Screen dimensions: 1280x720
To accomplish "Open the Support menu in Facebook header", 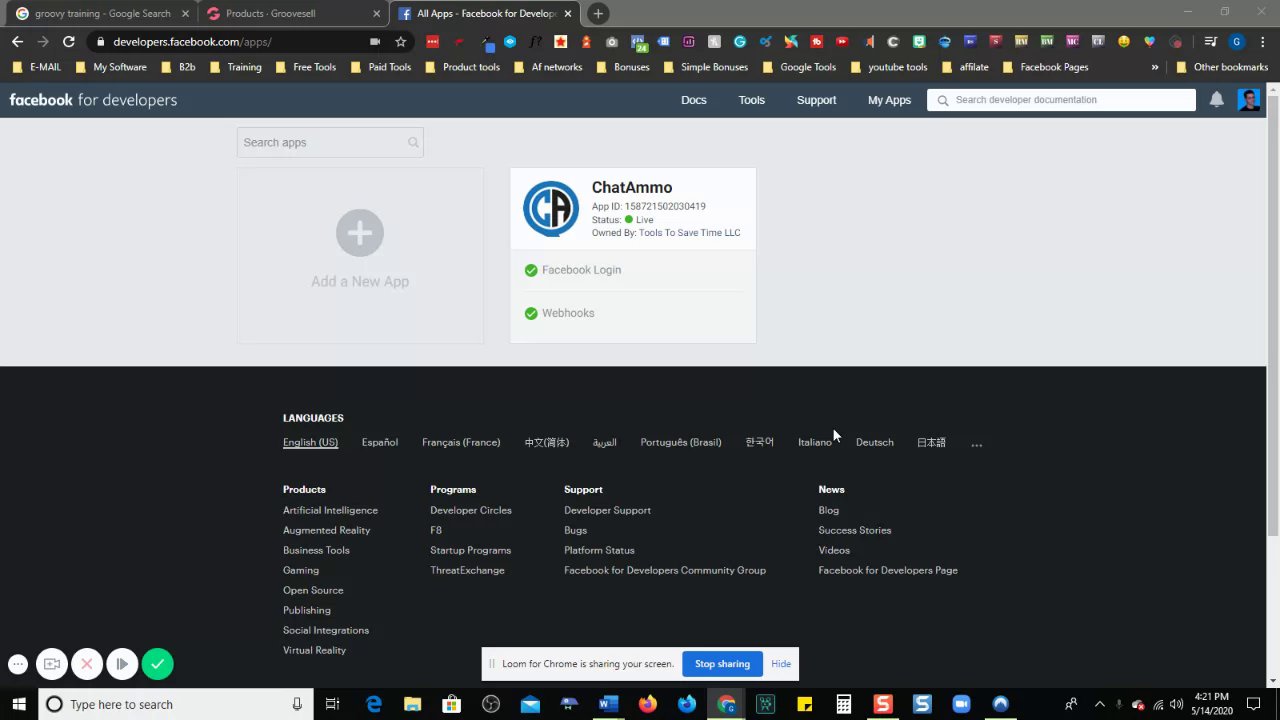I will tap(816, 100).
